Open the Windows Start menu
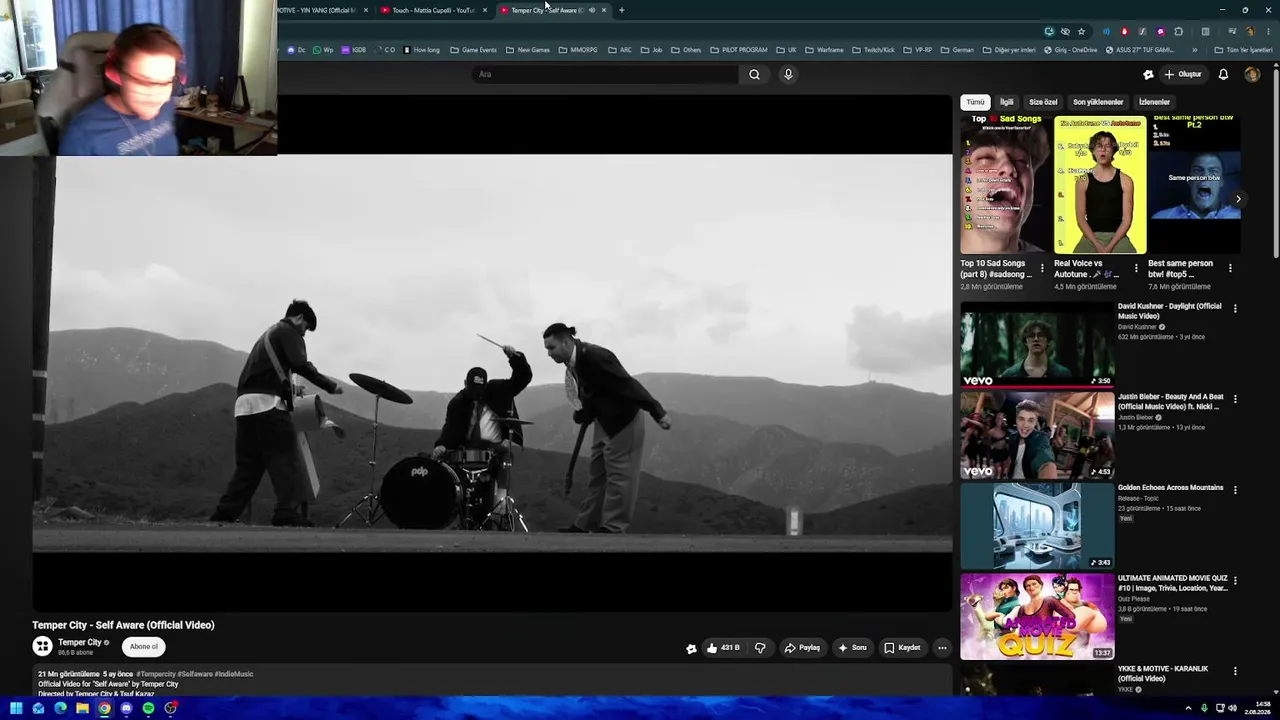This screenshot has width=1280, height=720. [x=16, y=708]
